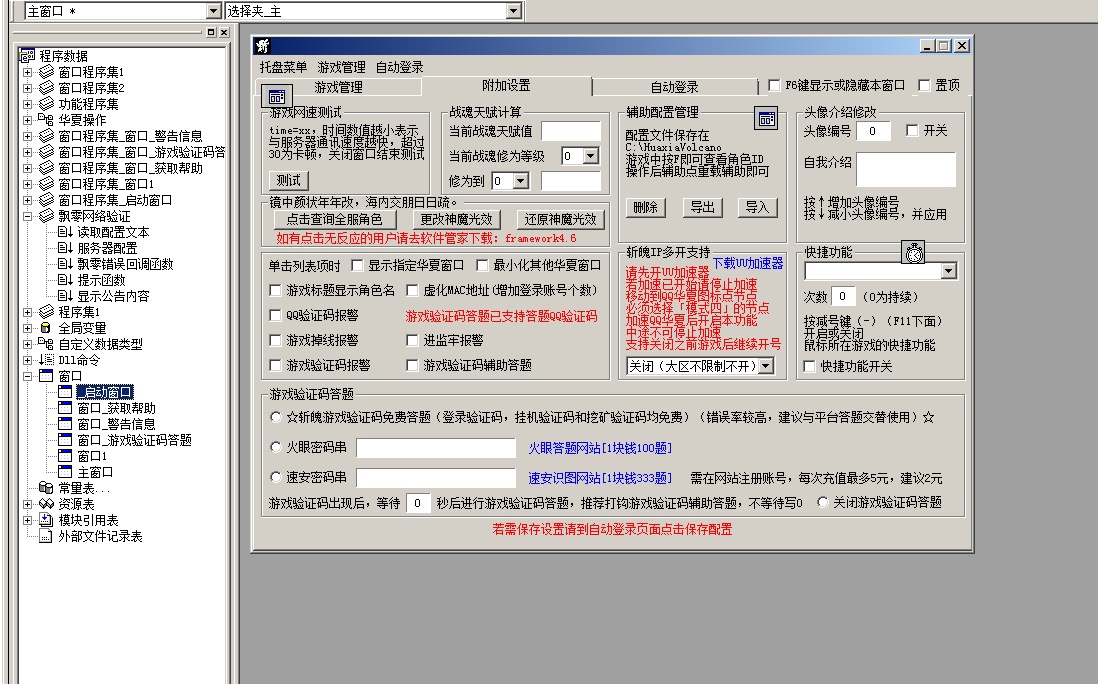Click the timer clock icon in 快捷功能

point(914,253)
